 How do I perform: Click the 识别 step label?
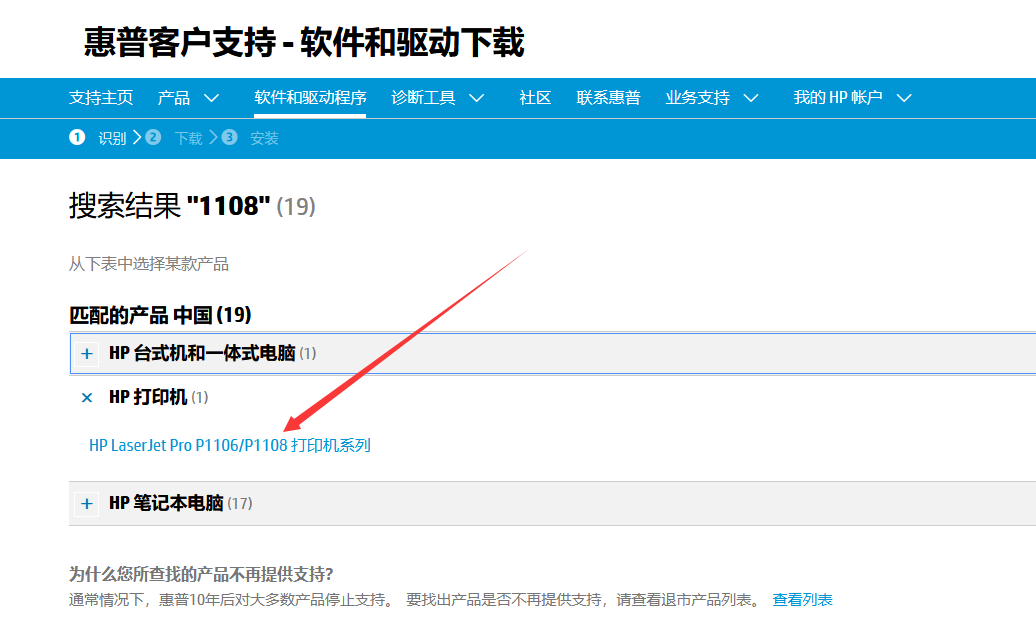pyautogui.click(x=112, y=138)
